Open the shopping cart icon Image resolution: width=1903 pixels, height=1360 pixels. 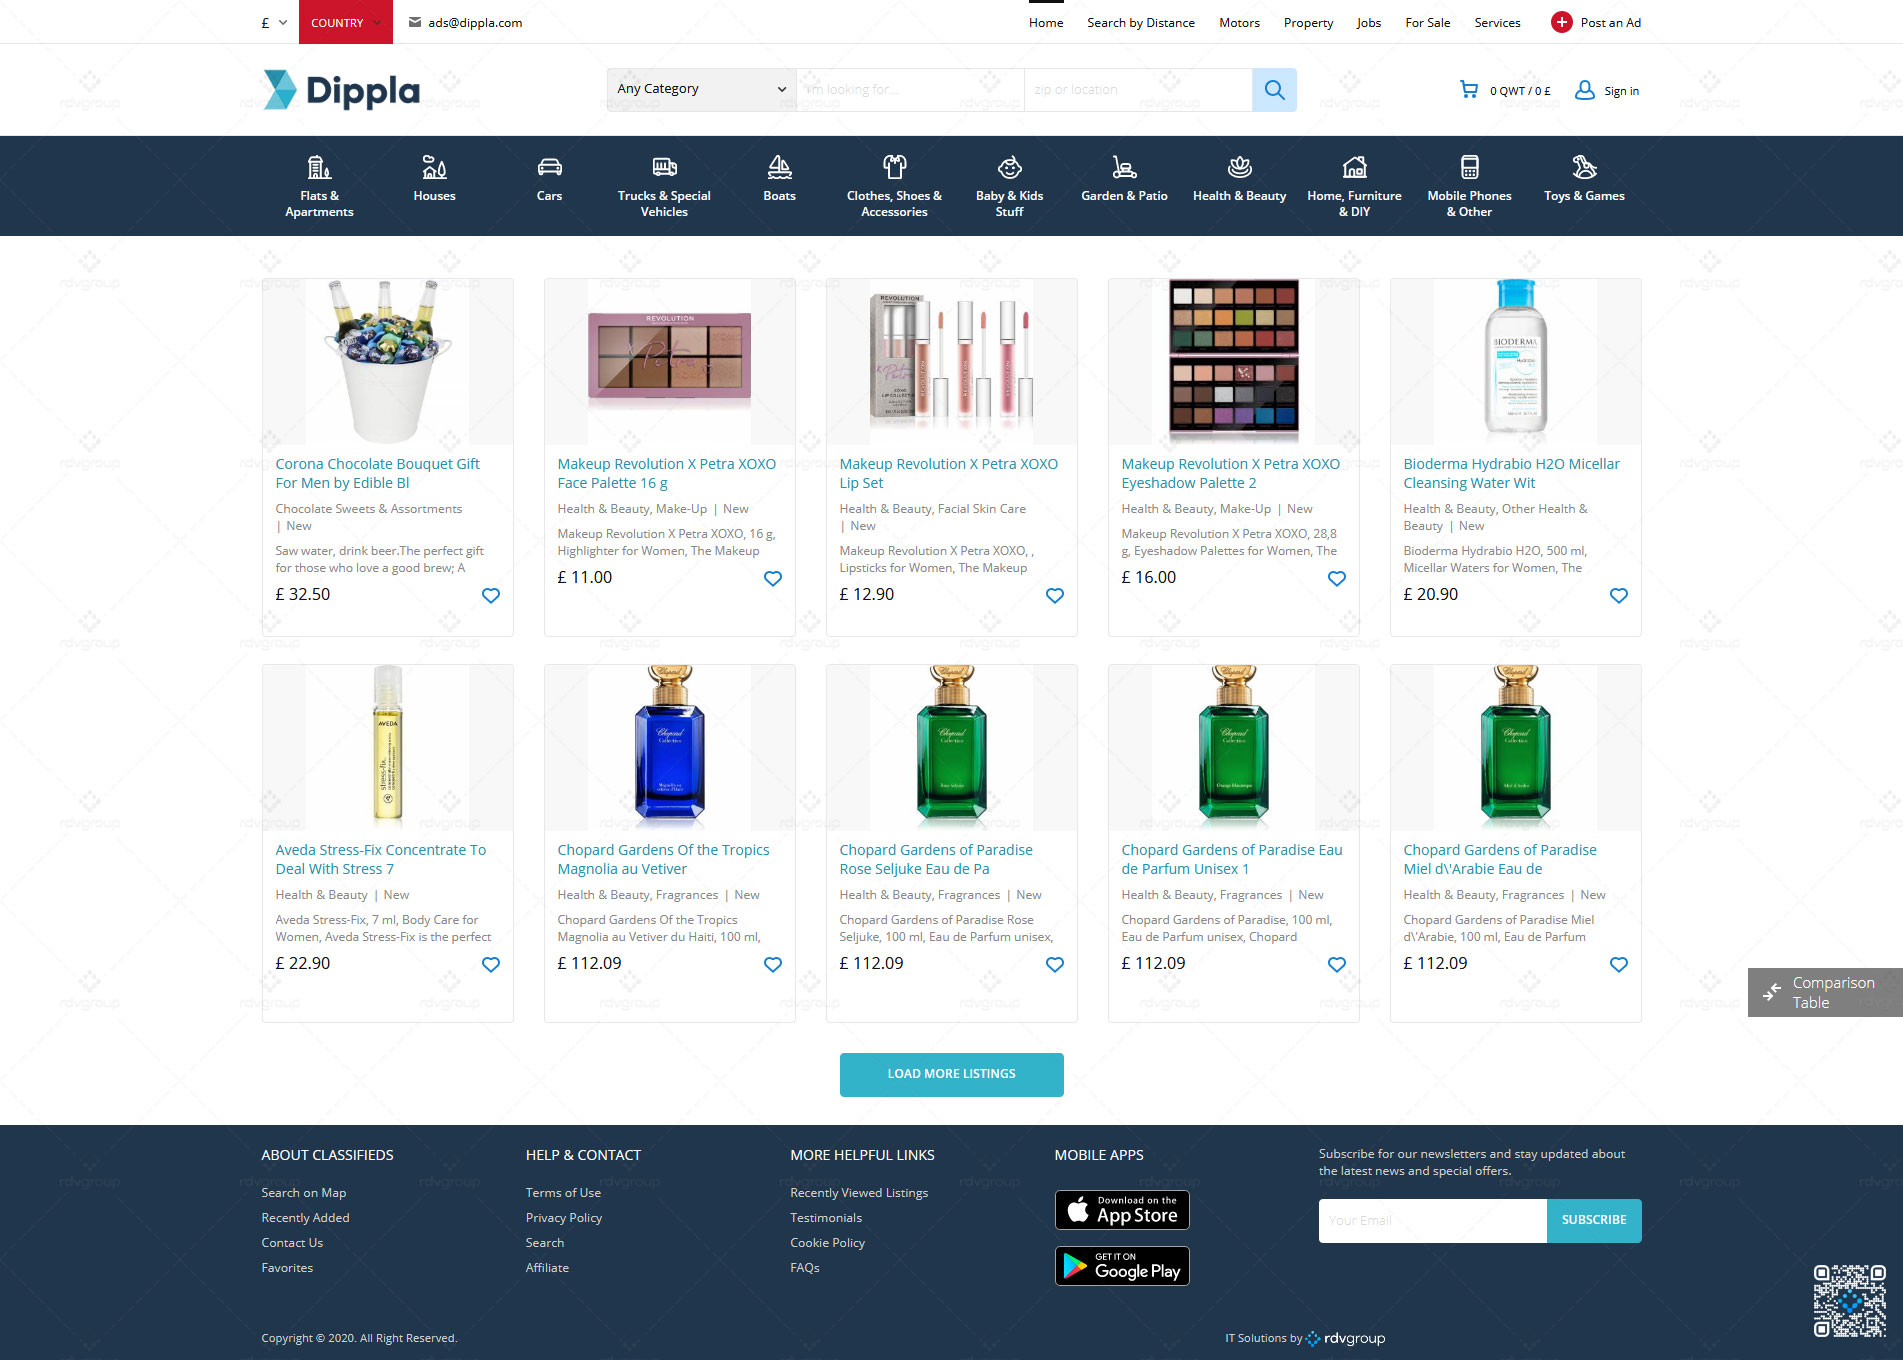pos(1469,90)
